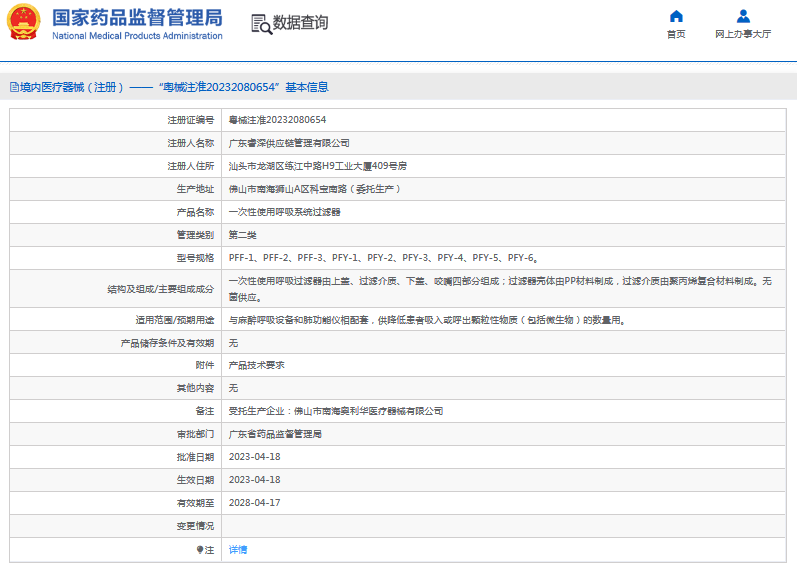Select registration number 粤械注准20232080654 cell
This screenshot has height=566, width=797.
(x=278, y=120)
